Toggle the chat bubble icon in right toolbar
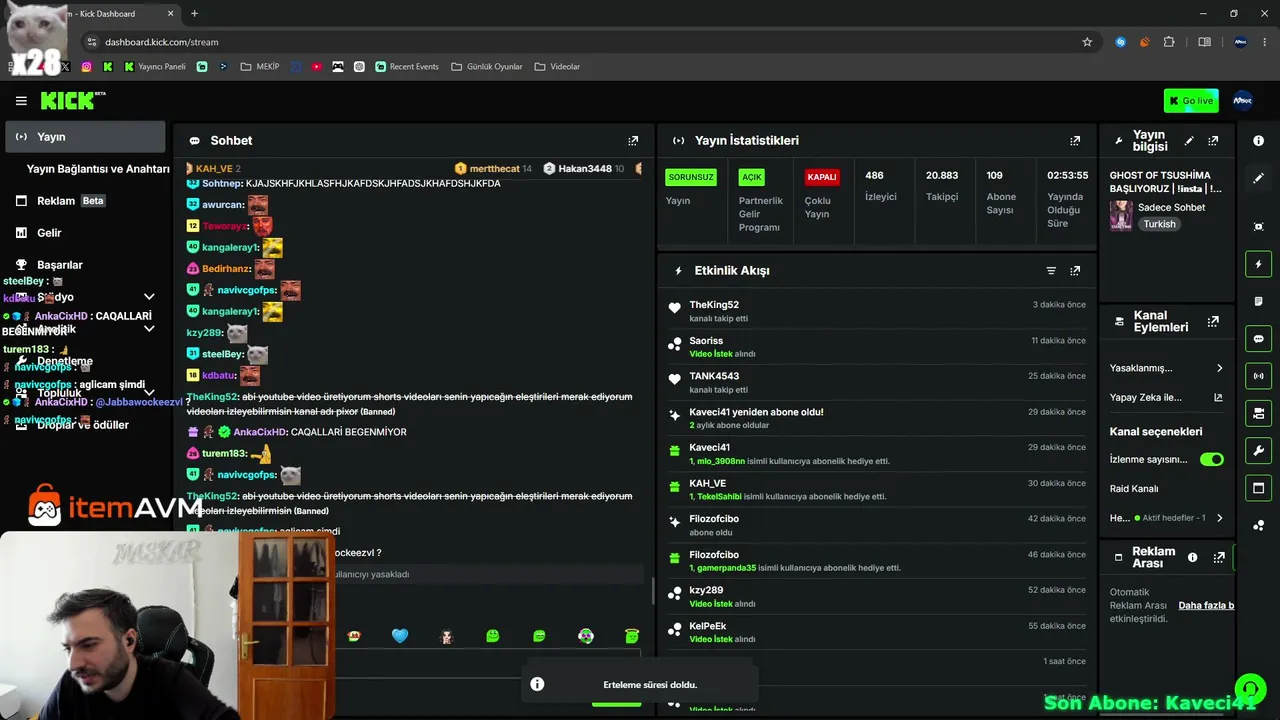Screen dimensions: 1280x720 (x=1259, y=339)
